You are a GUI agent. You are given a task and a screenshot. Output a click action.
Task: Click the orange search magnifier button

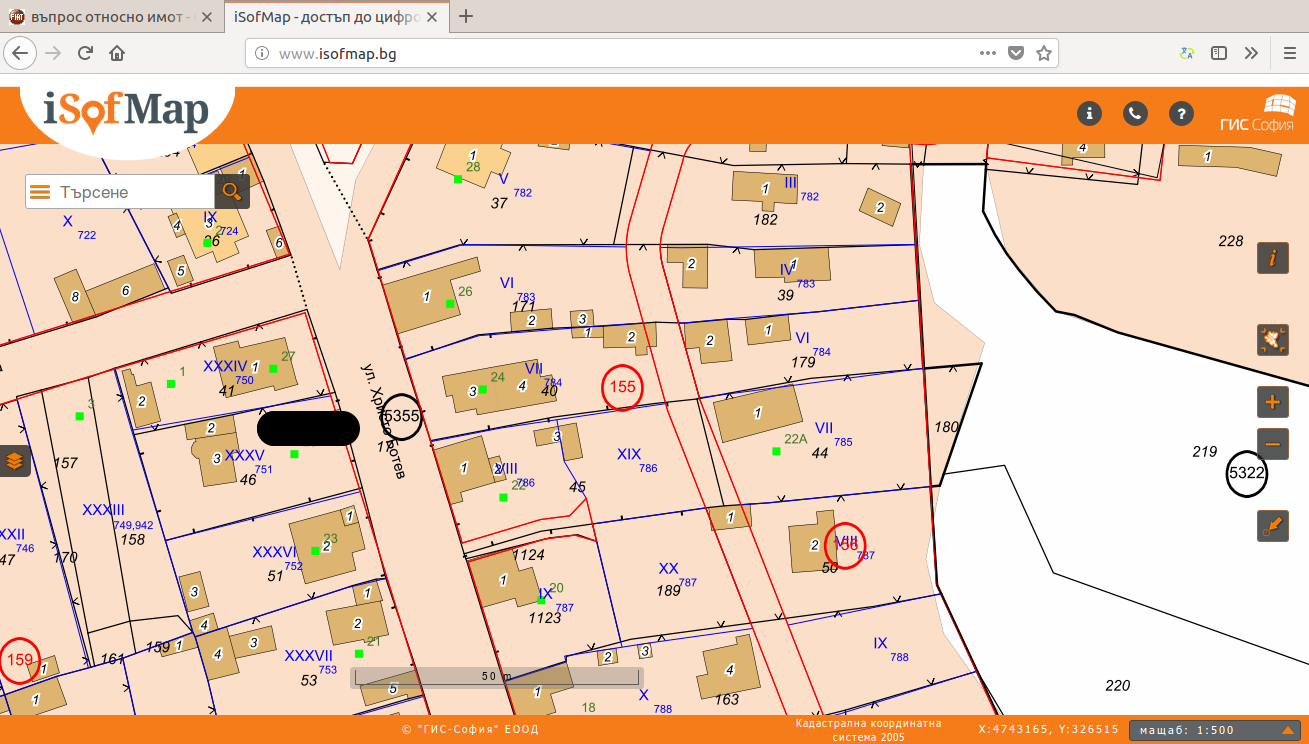(232, 192)
